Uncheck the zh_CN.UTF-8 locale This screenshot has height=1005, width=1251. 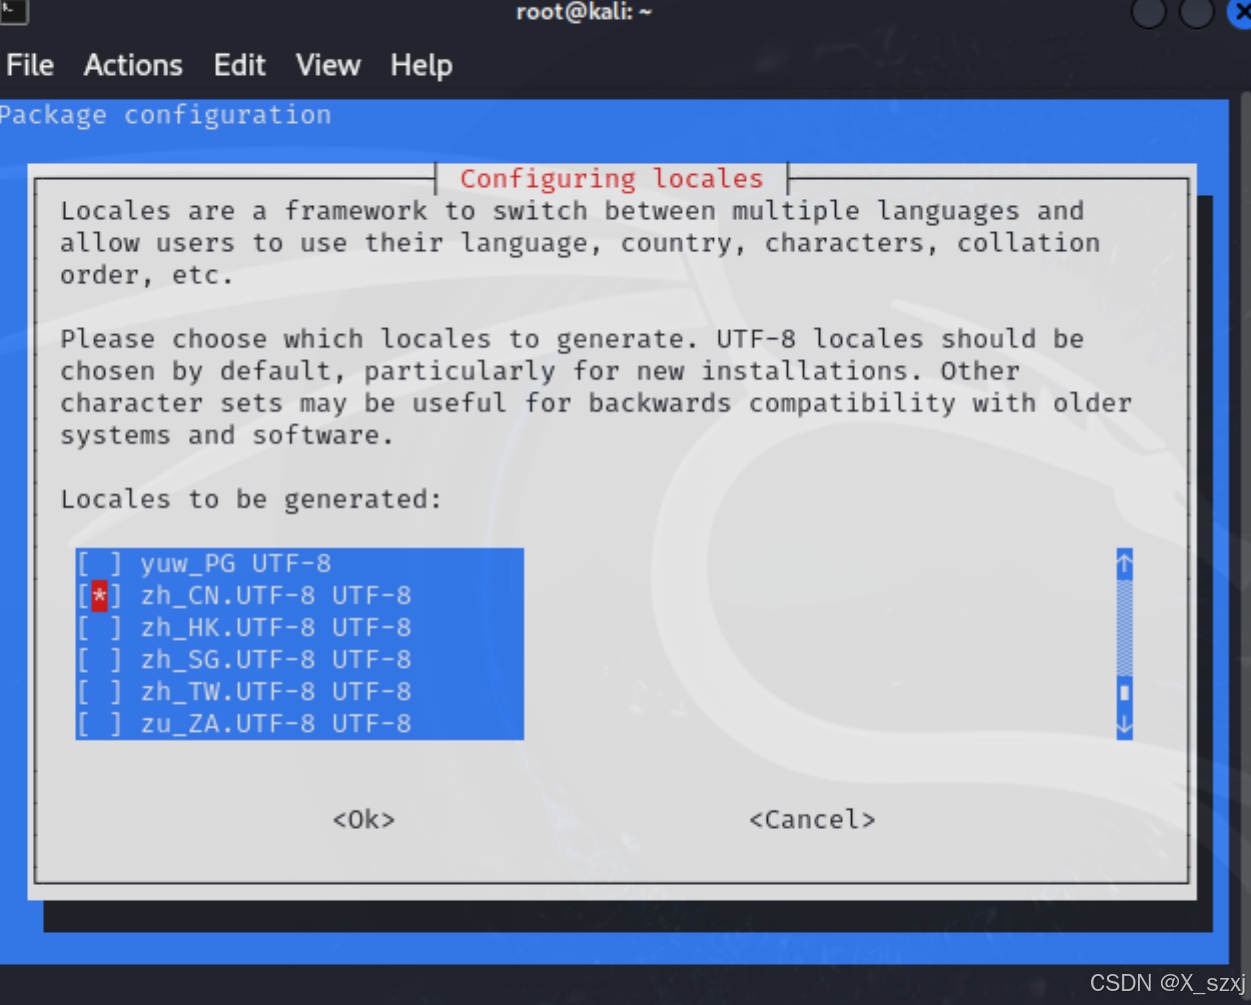click(100, 596)
